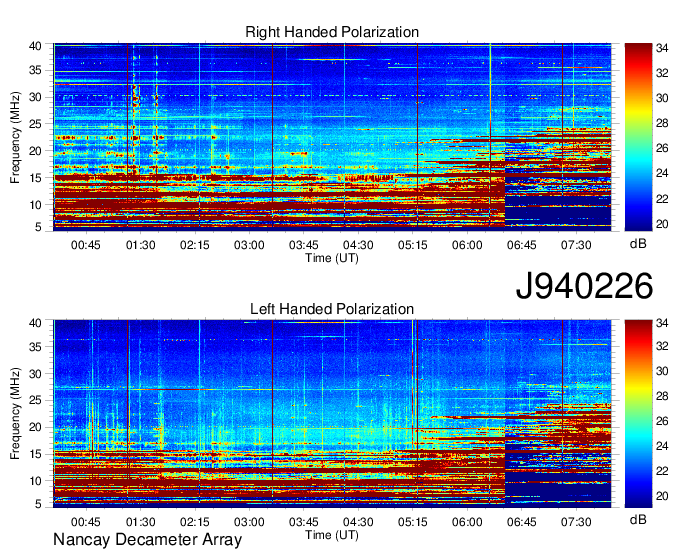
Task: Click the 01:30 tick under the top plot
Action: (141, 245)
